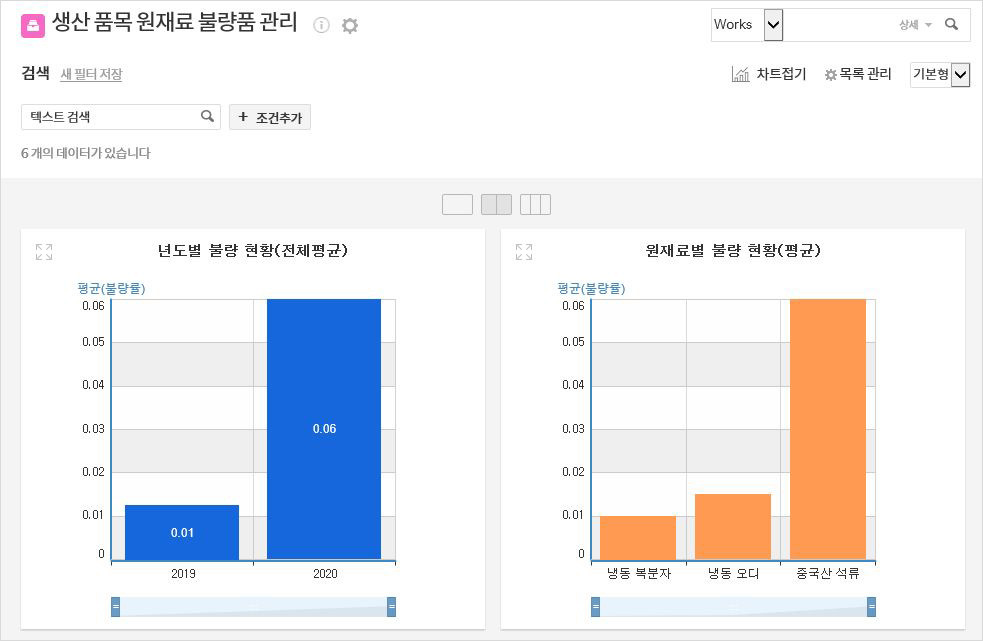
Task: Click left handle of yearly chart range slider
Action: pos(115,607)
